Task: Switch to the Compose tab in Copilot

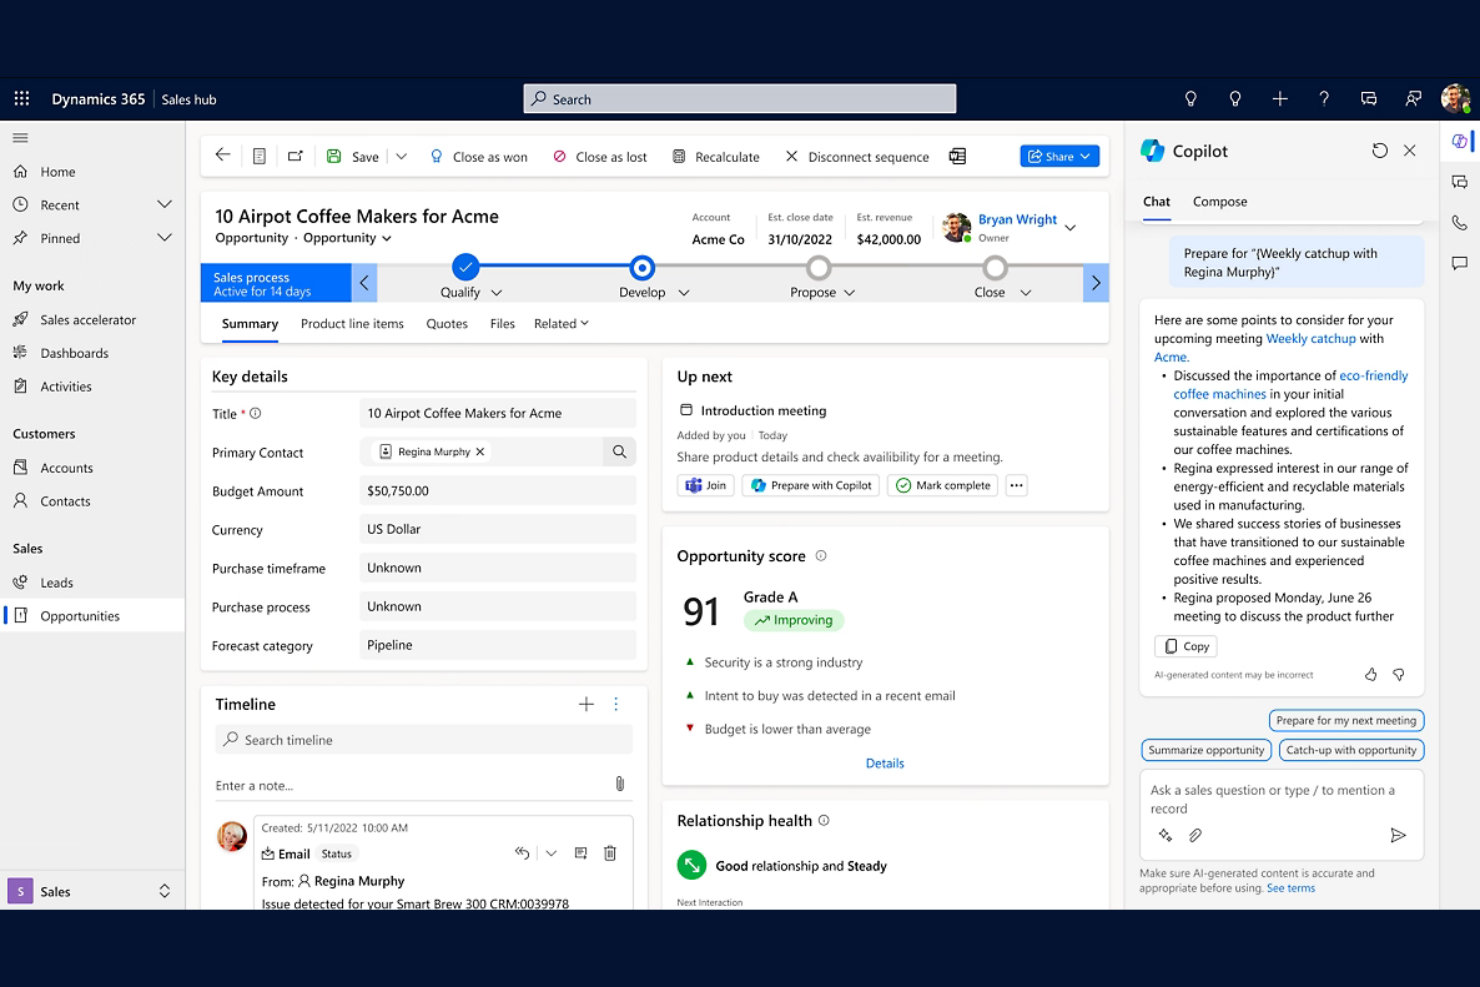Action: pyautogui.click(x=1219, y=201)
